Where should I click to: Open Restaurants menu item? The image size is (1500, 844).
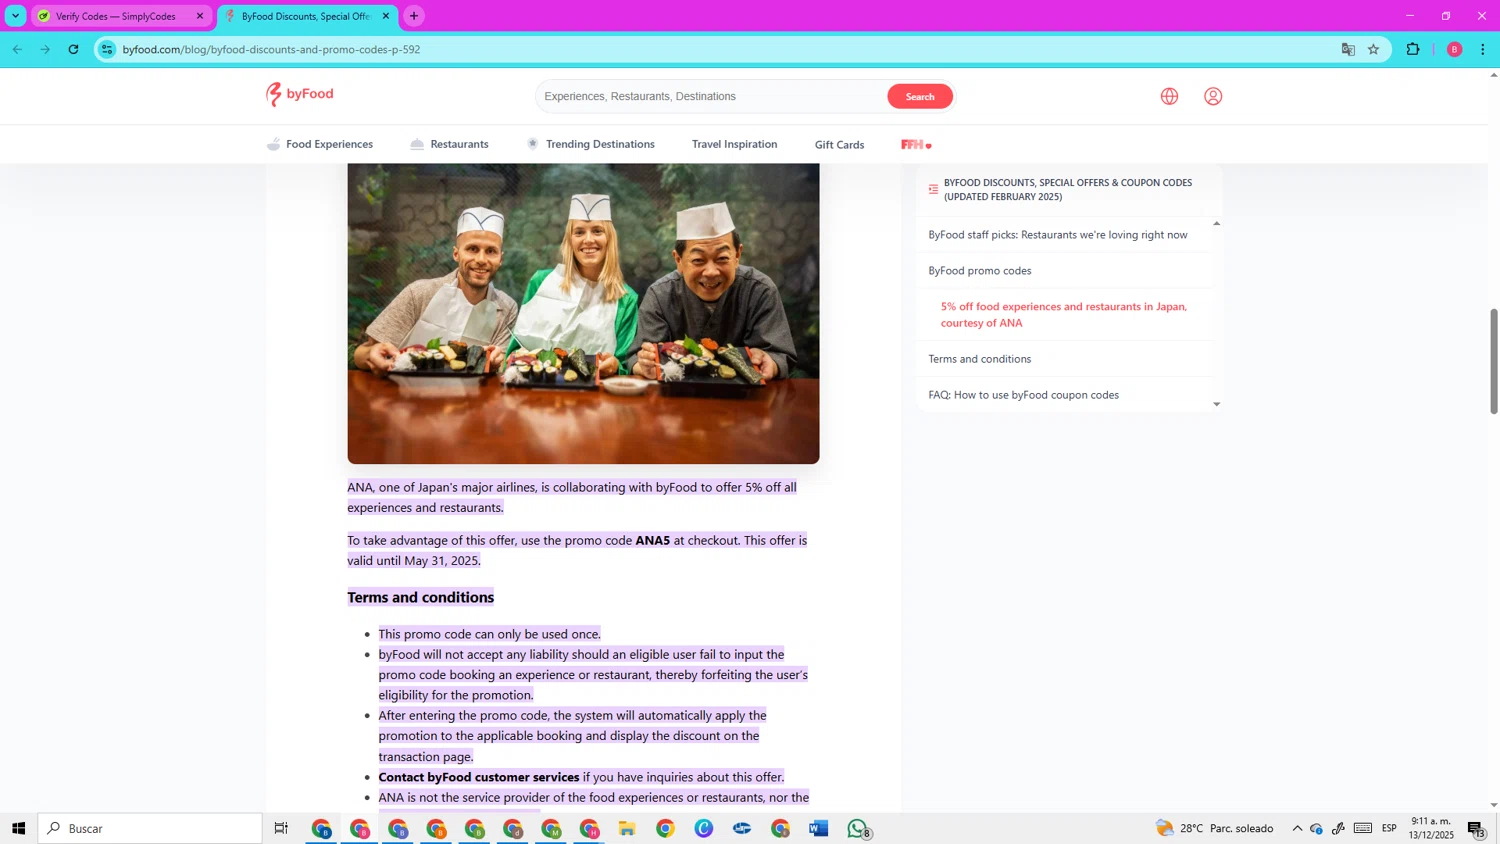[x=449, y=144]
